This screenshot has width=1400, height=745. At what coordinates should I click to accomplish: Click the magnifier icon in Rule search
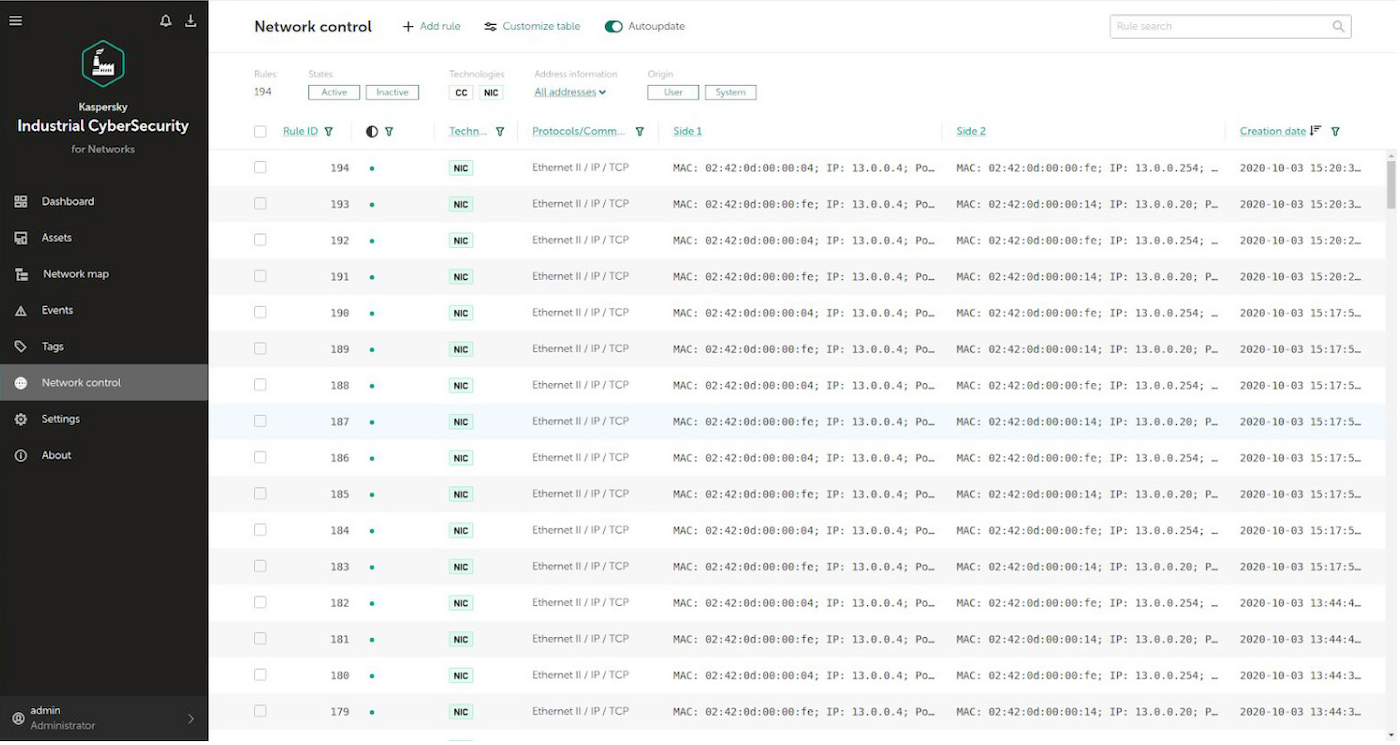point(1338,27)
